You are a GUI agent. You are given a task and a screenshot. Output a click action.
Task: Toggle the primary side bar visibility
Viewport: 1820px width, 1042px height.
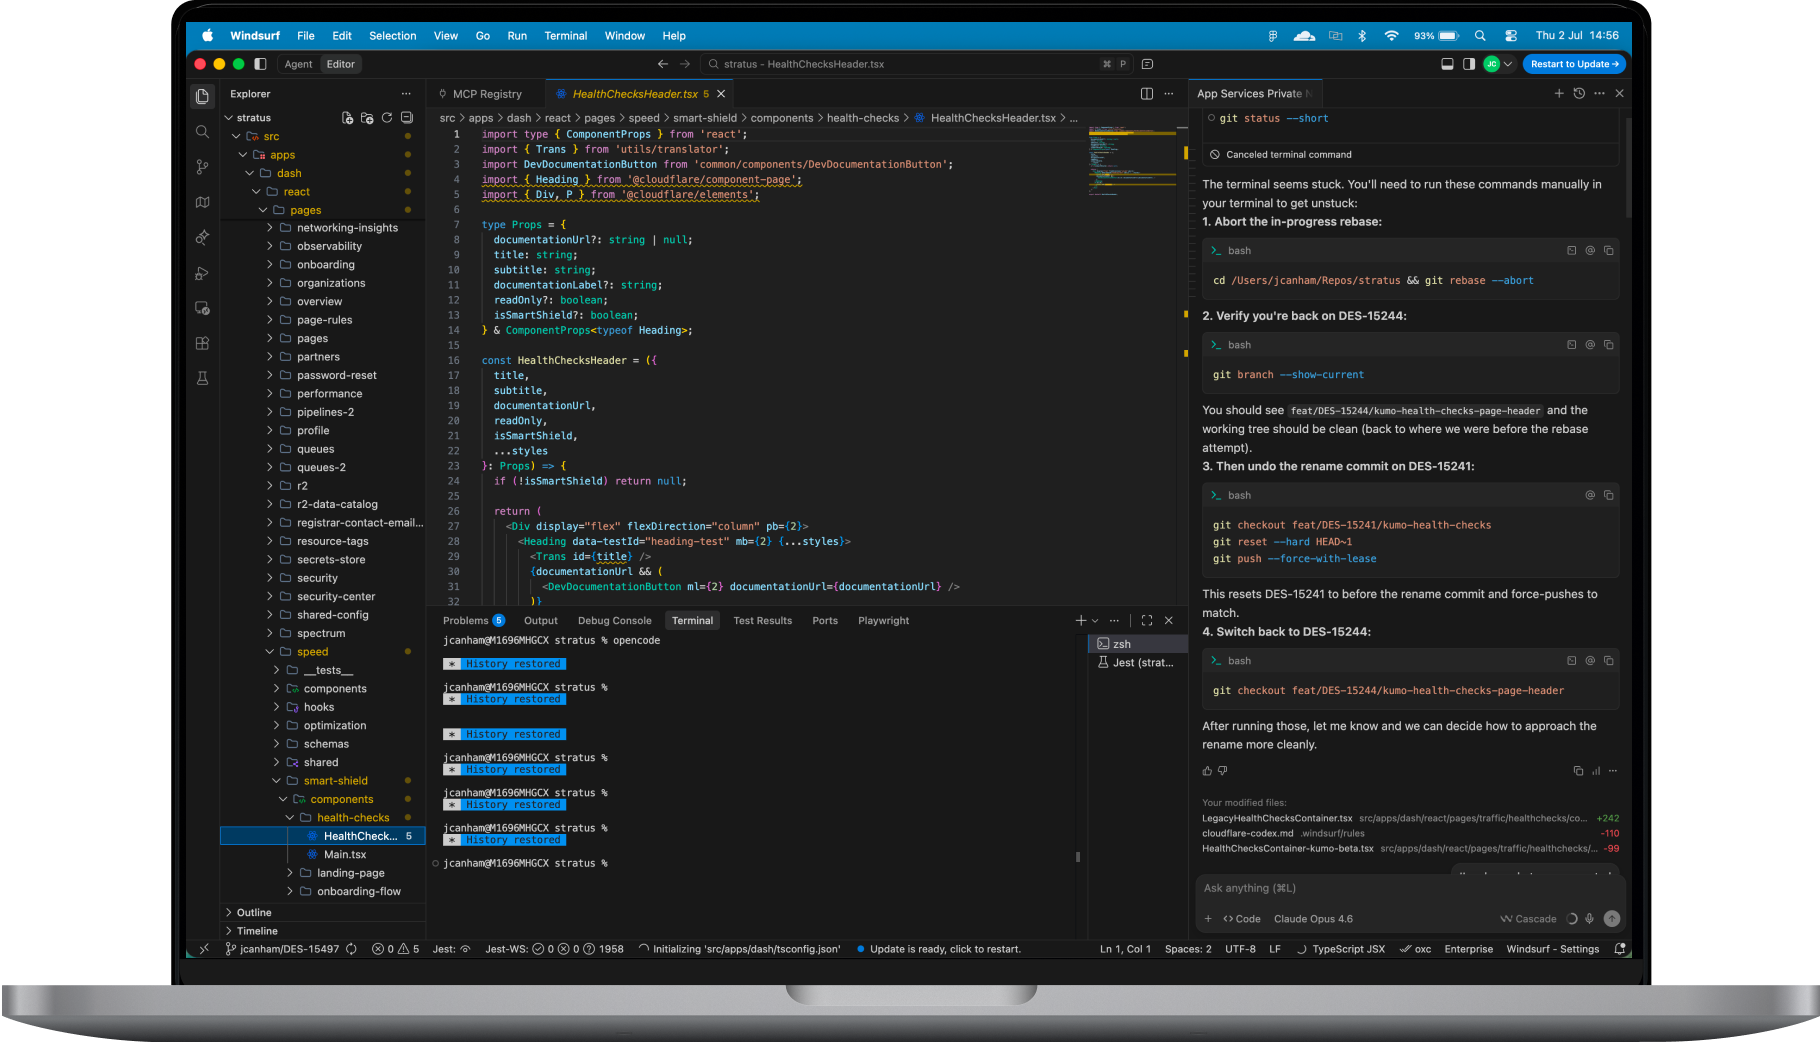pyautogui.click(x=260, y=64)
